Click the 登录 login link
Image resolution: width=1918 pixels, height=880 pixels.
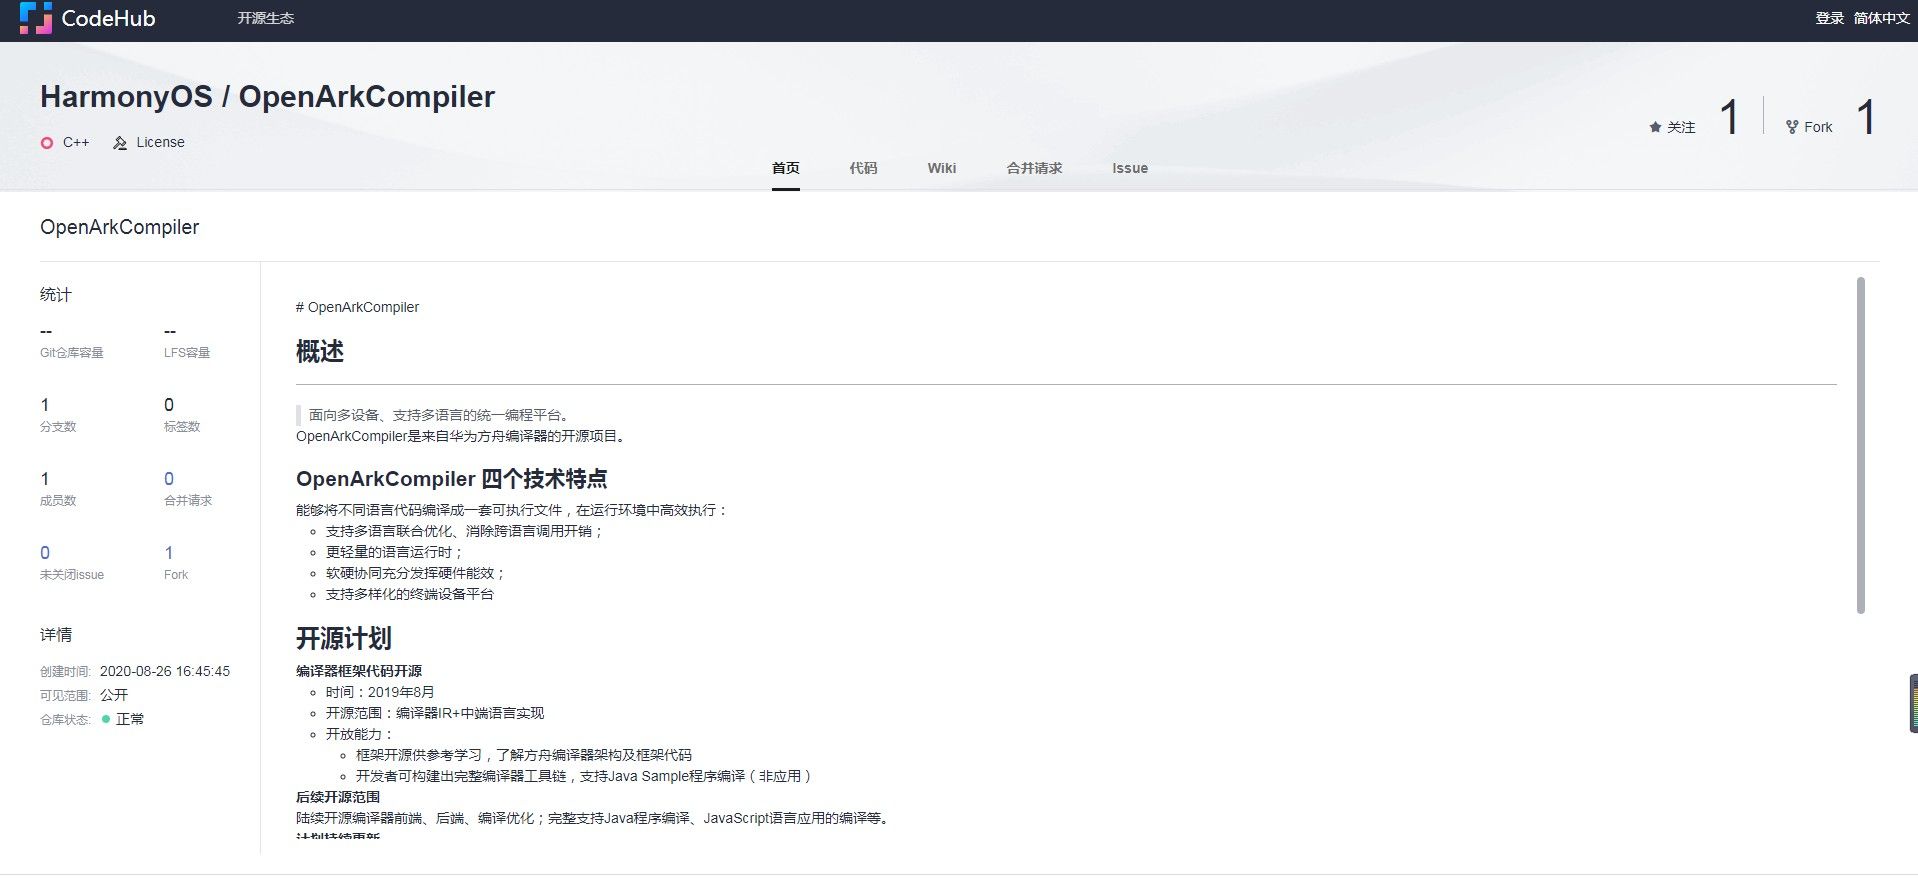pos(1829,18)
